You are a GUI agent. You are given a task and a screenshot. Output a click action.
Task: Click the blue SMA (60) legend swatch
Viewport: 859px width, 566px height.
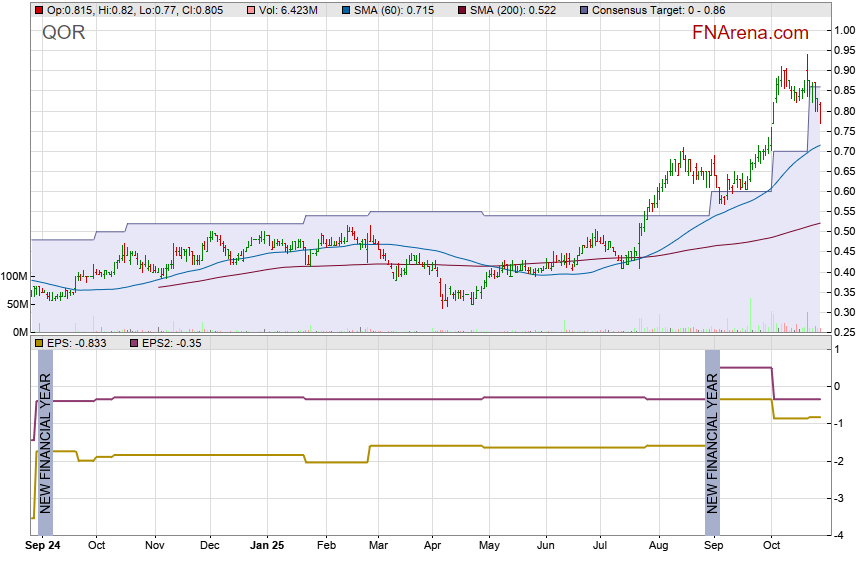click(345, 10)
